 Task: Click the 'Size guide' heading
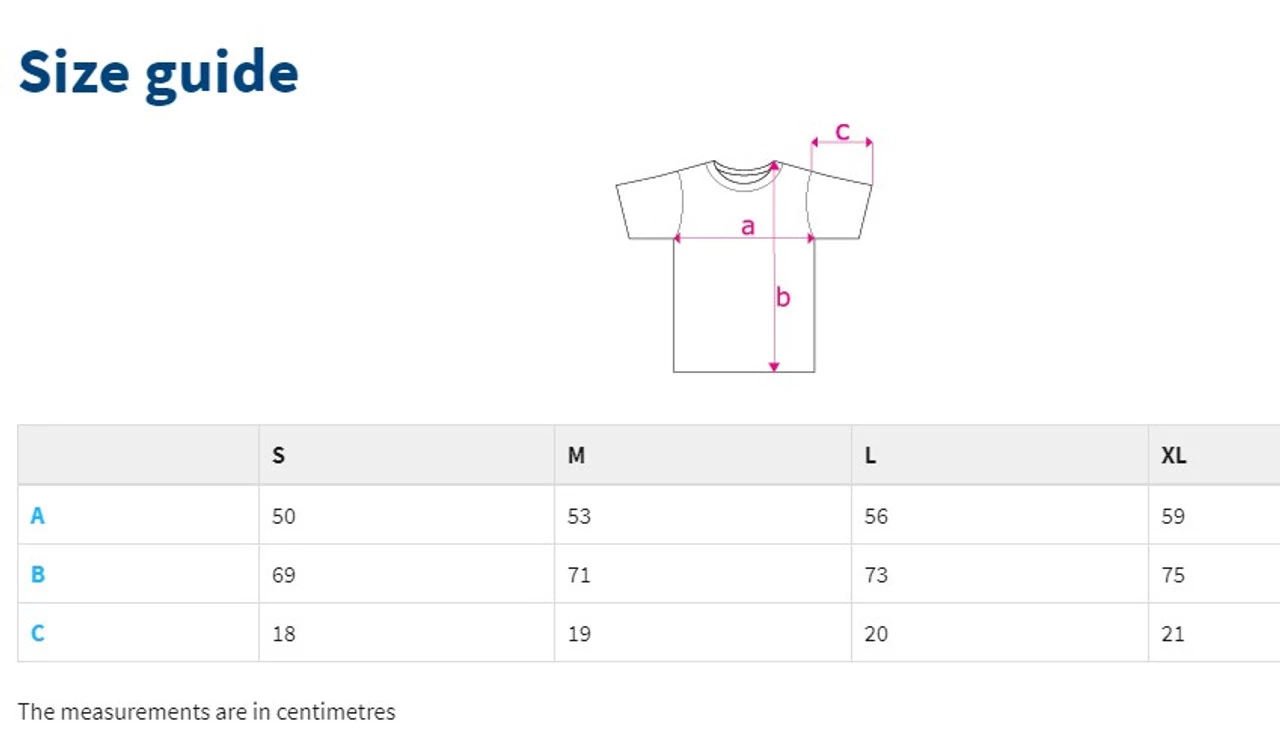[x=158, y=72]
